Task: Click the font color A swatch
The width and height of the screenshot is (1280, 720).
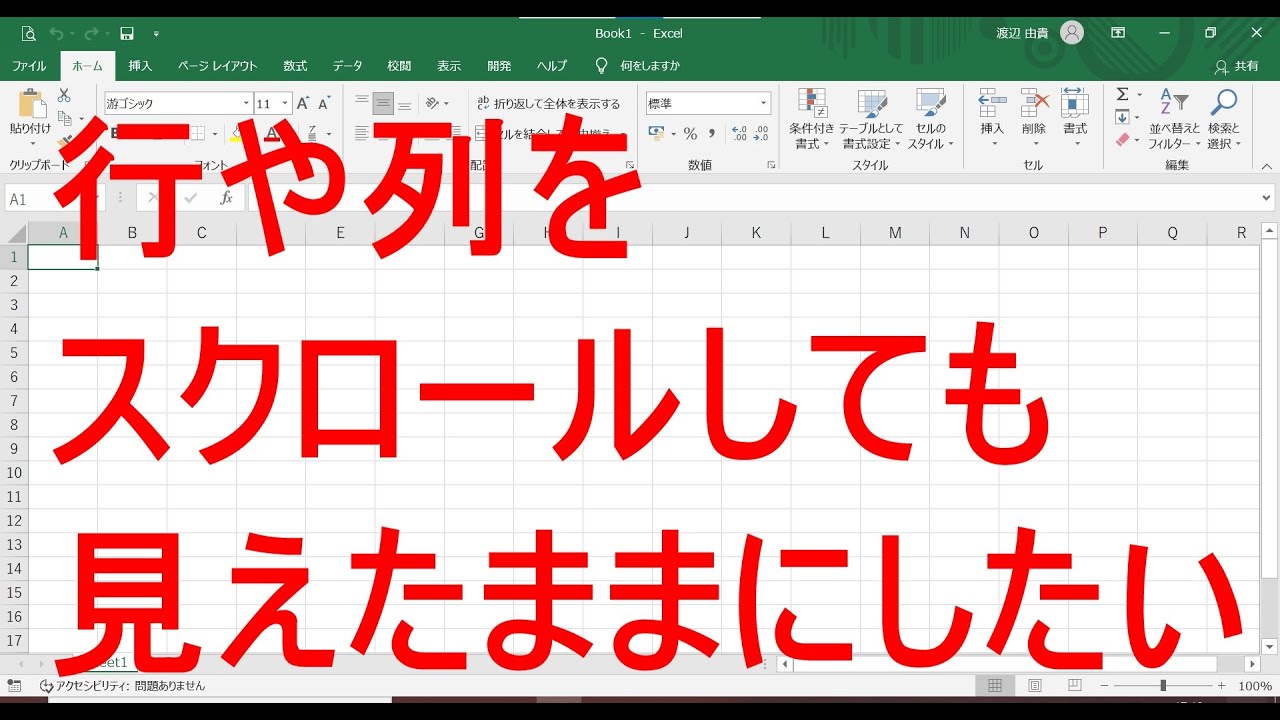Action: click(x=271, y=133)
